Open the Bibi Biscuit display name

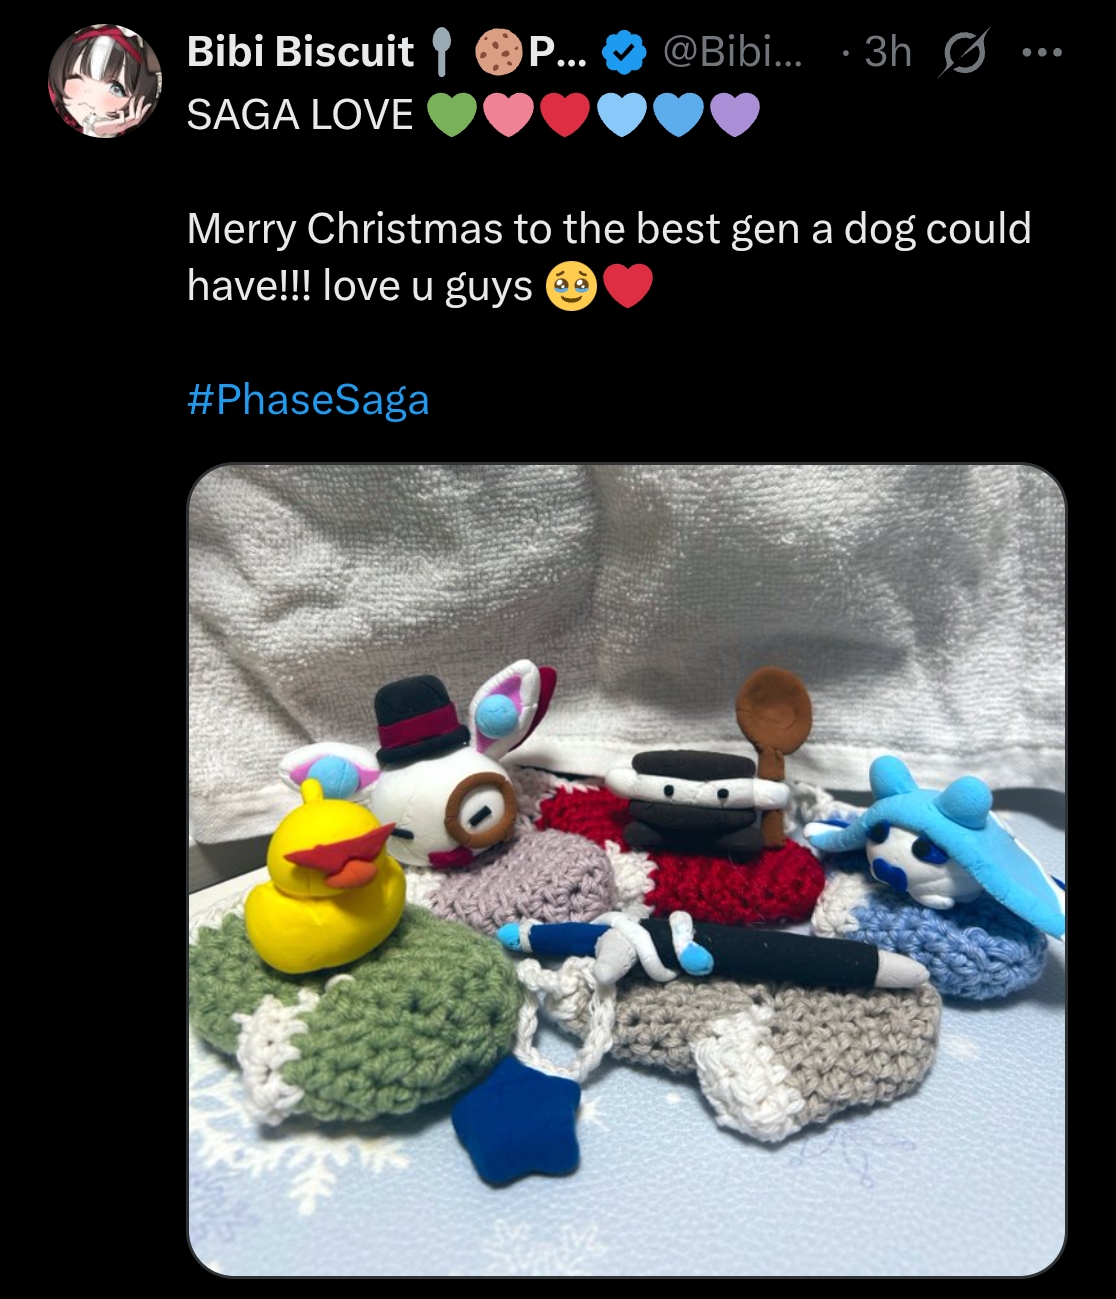click(300, 52)
